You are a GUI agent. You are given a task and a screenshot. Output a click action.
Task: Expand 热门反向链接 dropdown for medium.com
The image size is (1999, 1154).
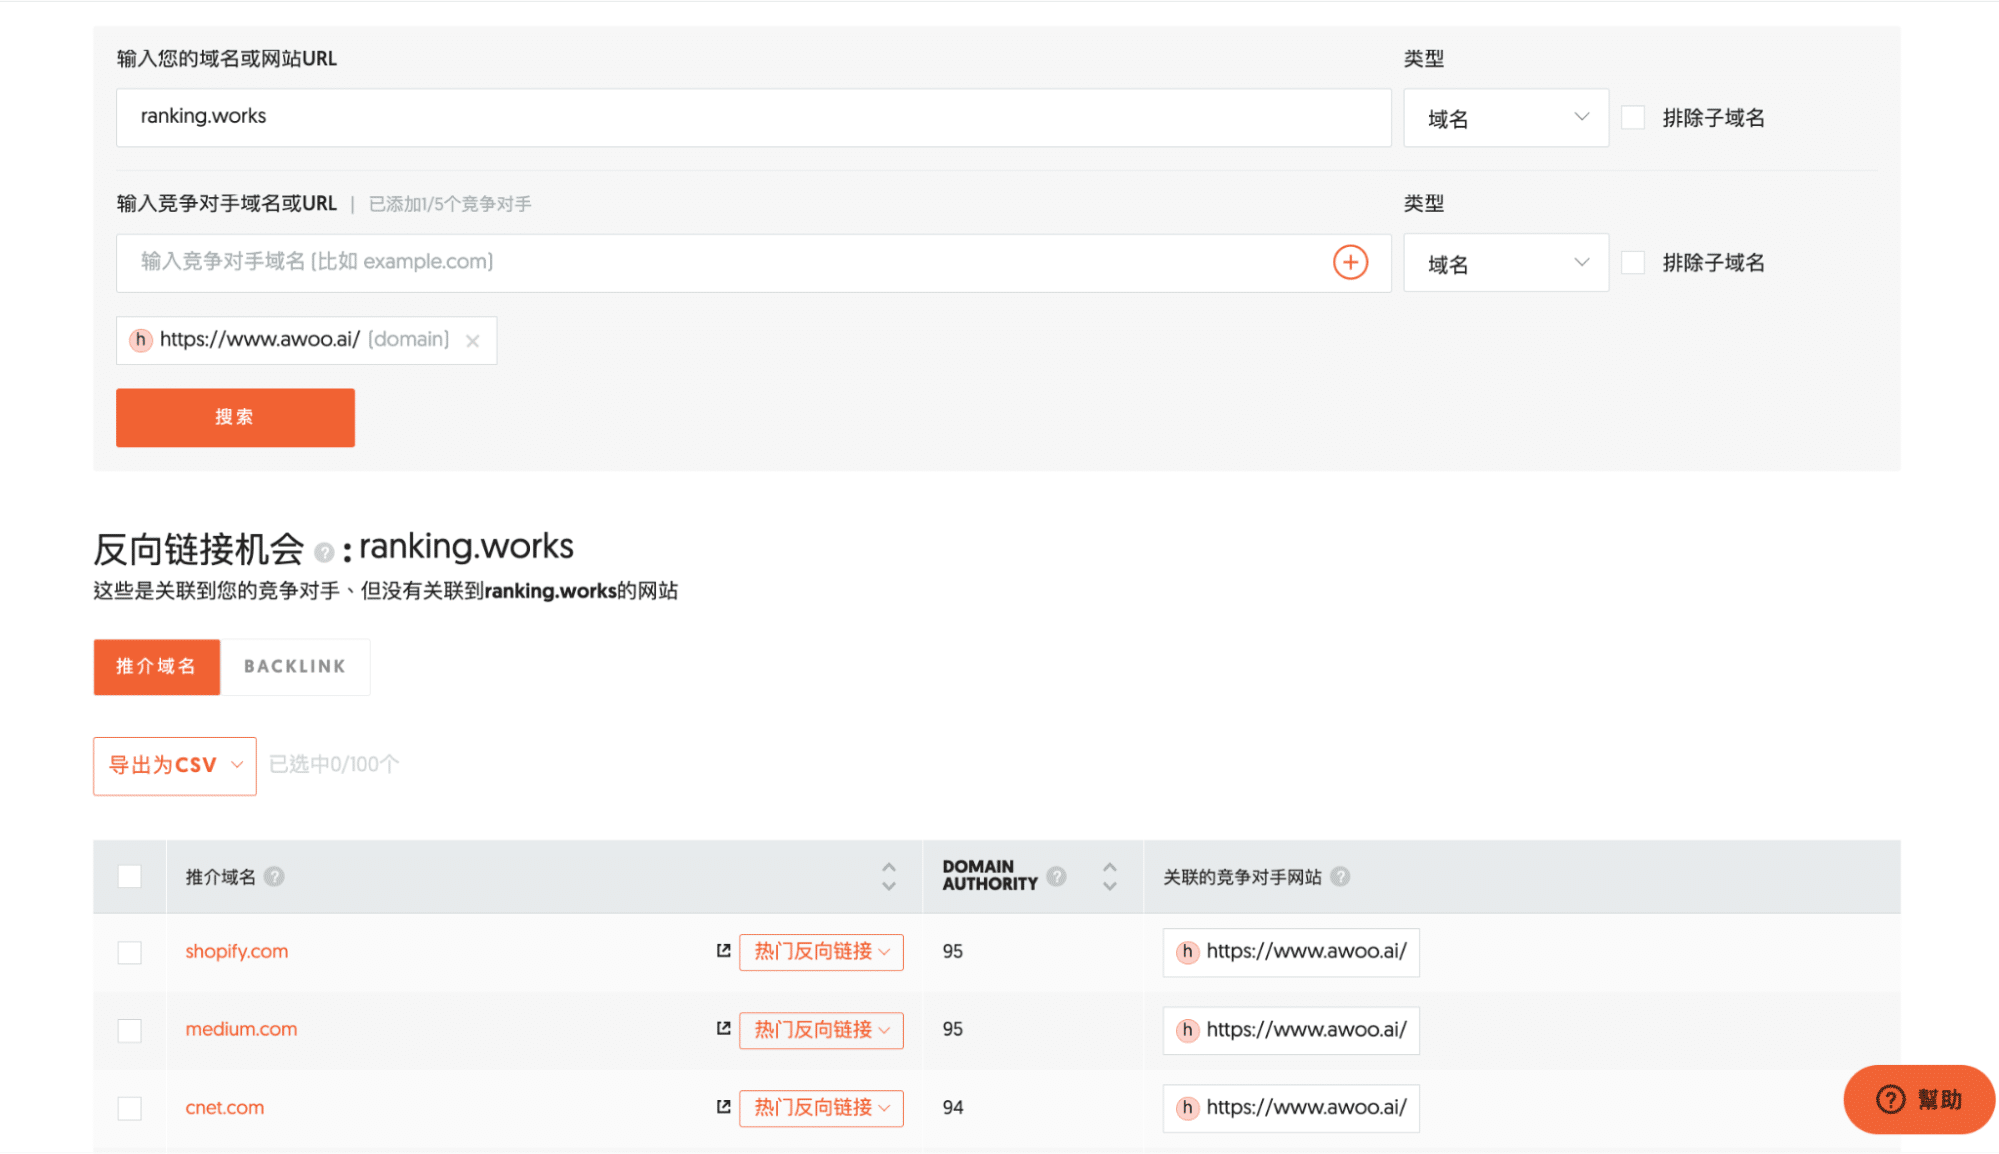(x=821, y=1030)
